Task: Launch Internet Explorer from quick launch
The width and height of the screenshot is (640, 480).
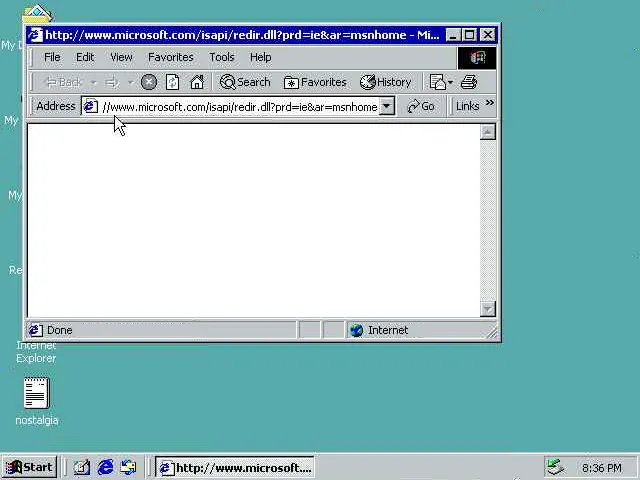Action: point(106,467)
